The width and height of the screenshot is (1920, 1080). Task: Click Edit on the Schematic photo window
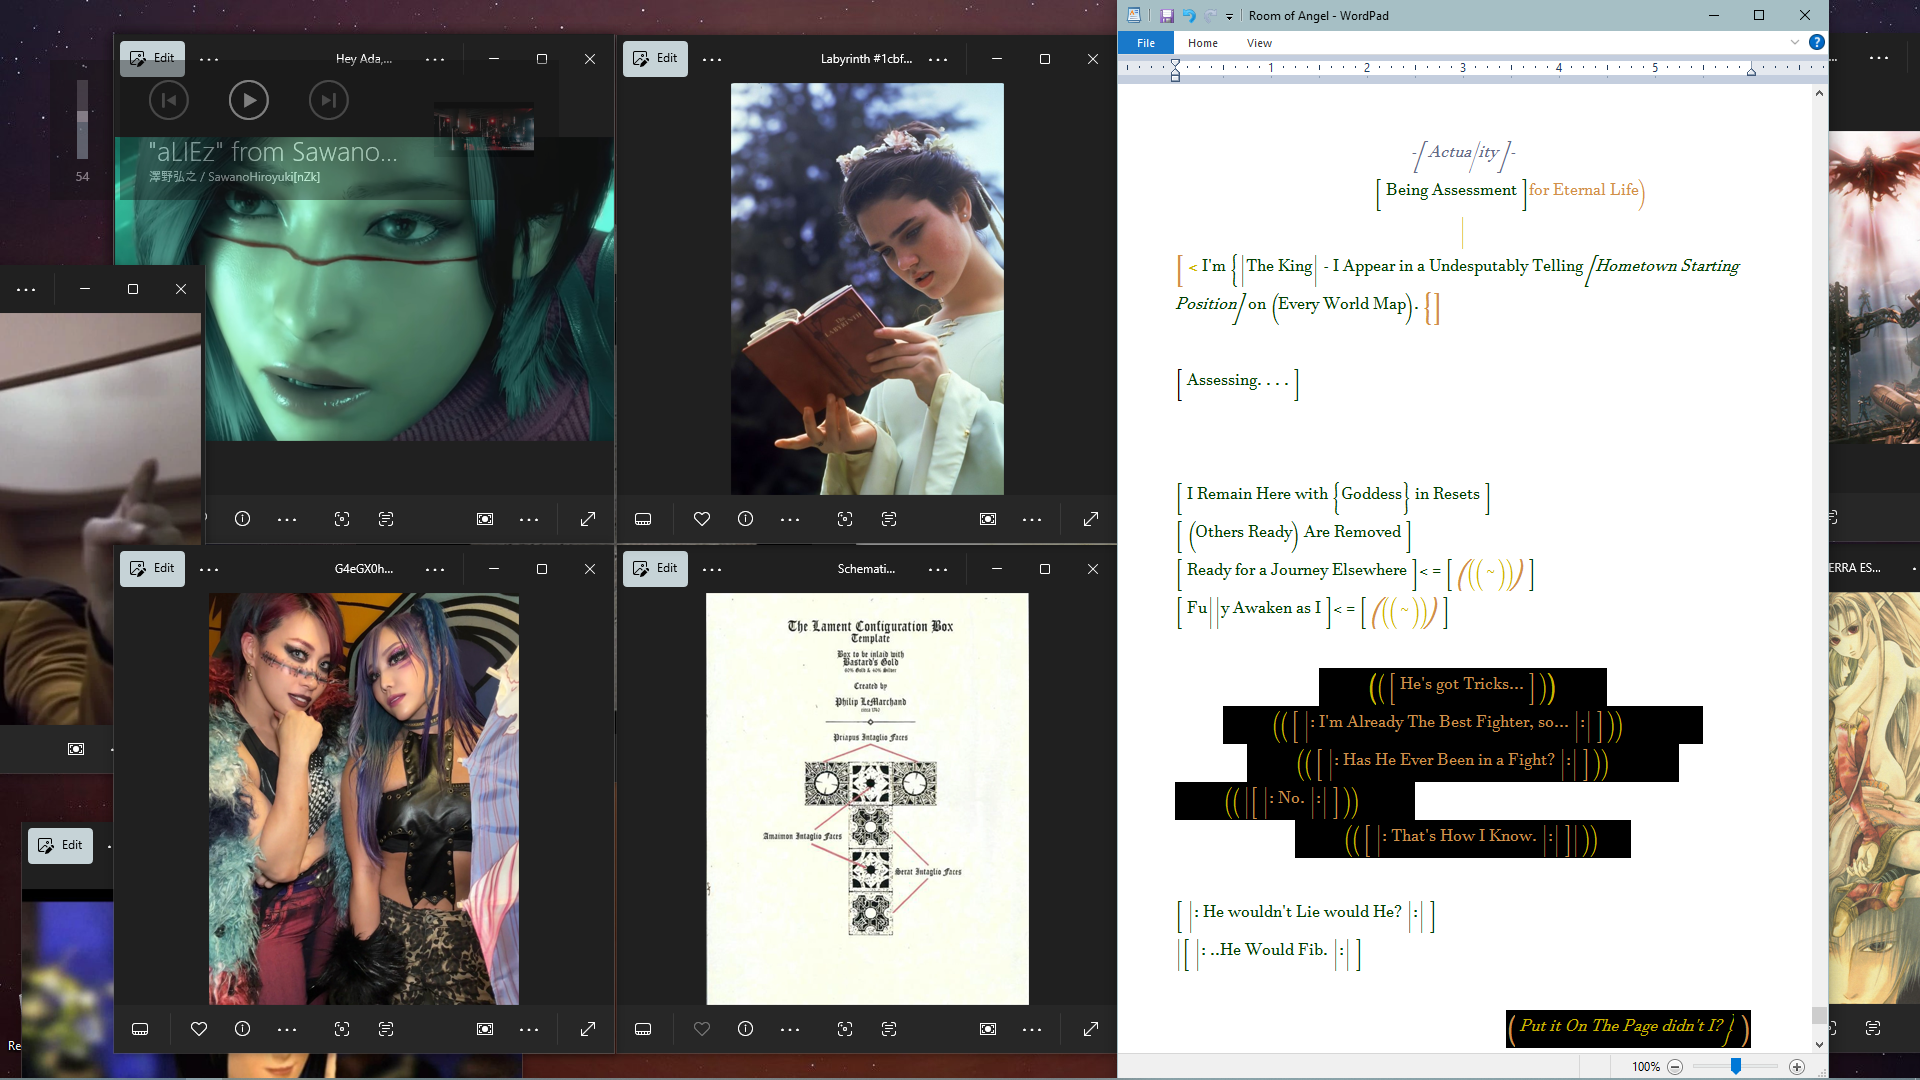point(655,568)
